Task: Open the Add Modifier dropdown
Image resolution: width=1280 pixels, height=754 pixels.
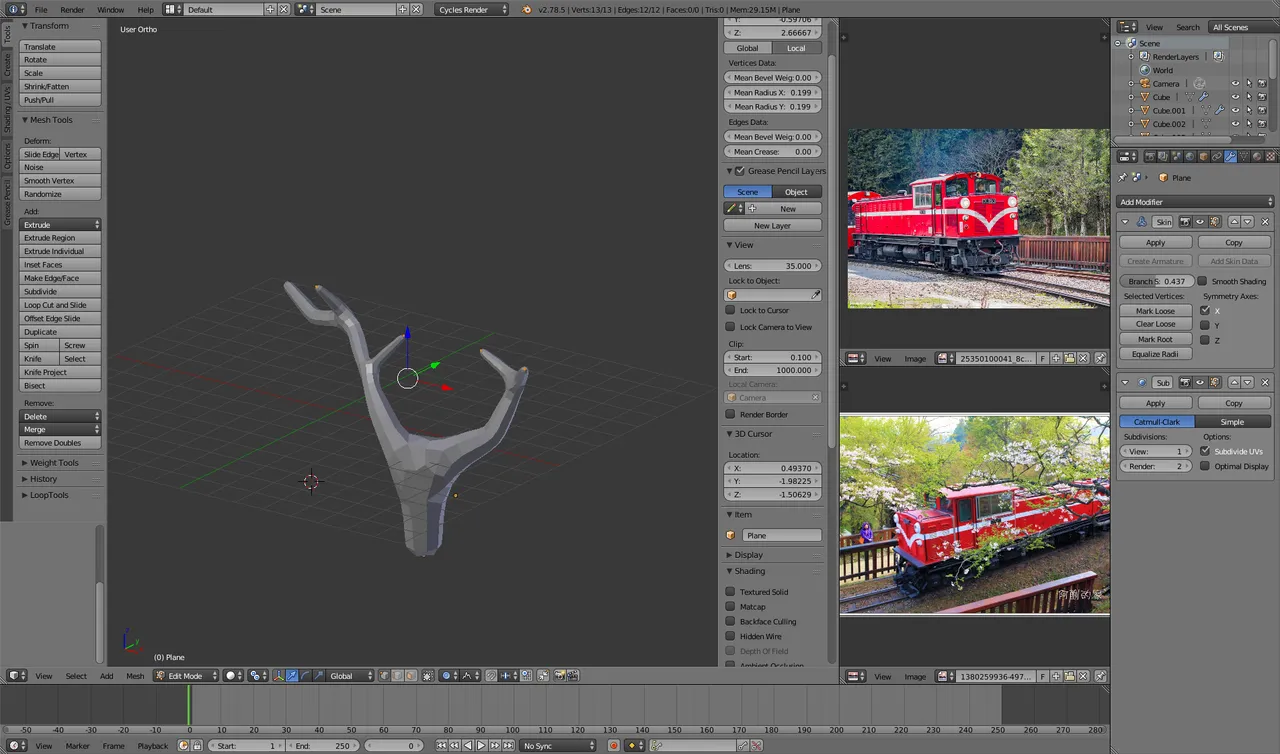Action: [1195, 202]
